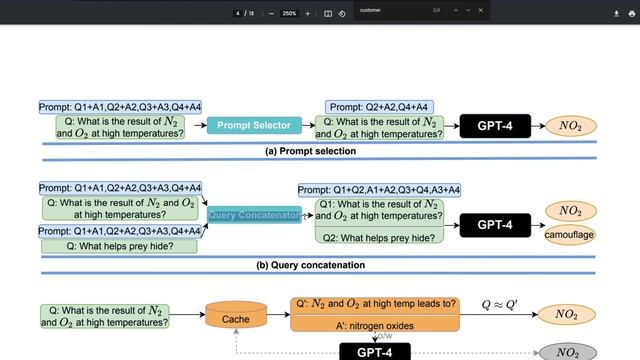This screenshot has width=640, height=360.
Task: Download the PDF file
Action: pyautogui.click(x=616, y=13)
